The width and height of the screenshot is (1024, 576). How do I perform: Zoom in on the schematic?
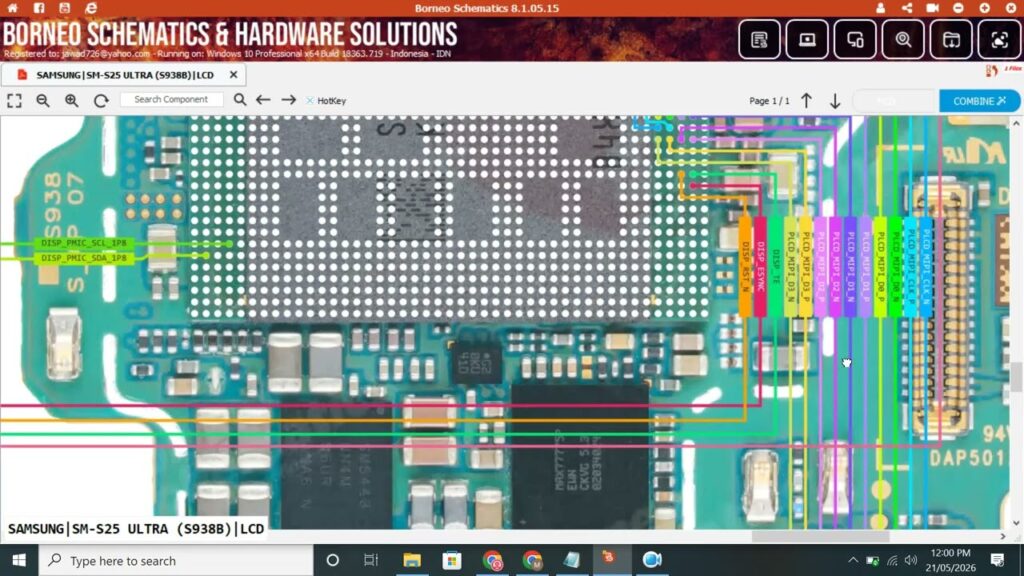tap(72, 101)
